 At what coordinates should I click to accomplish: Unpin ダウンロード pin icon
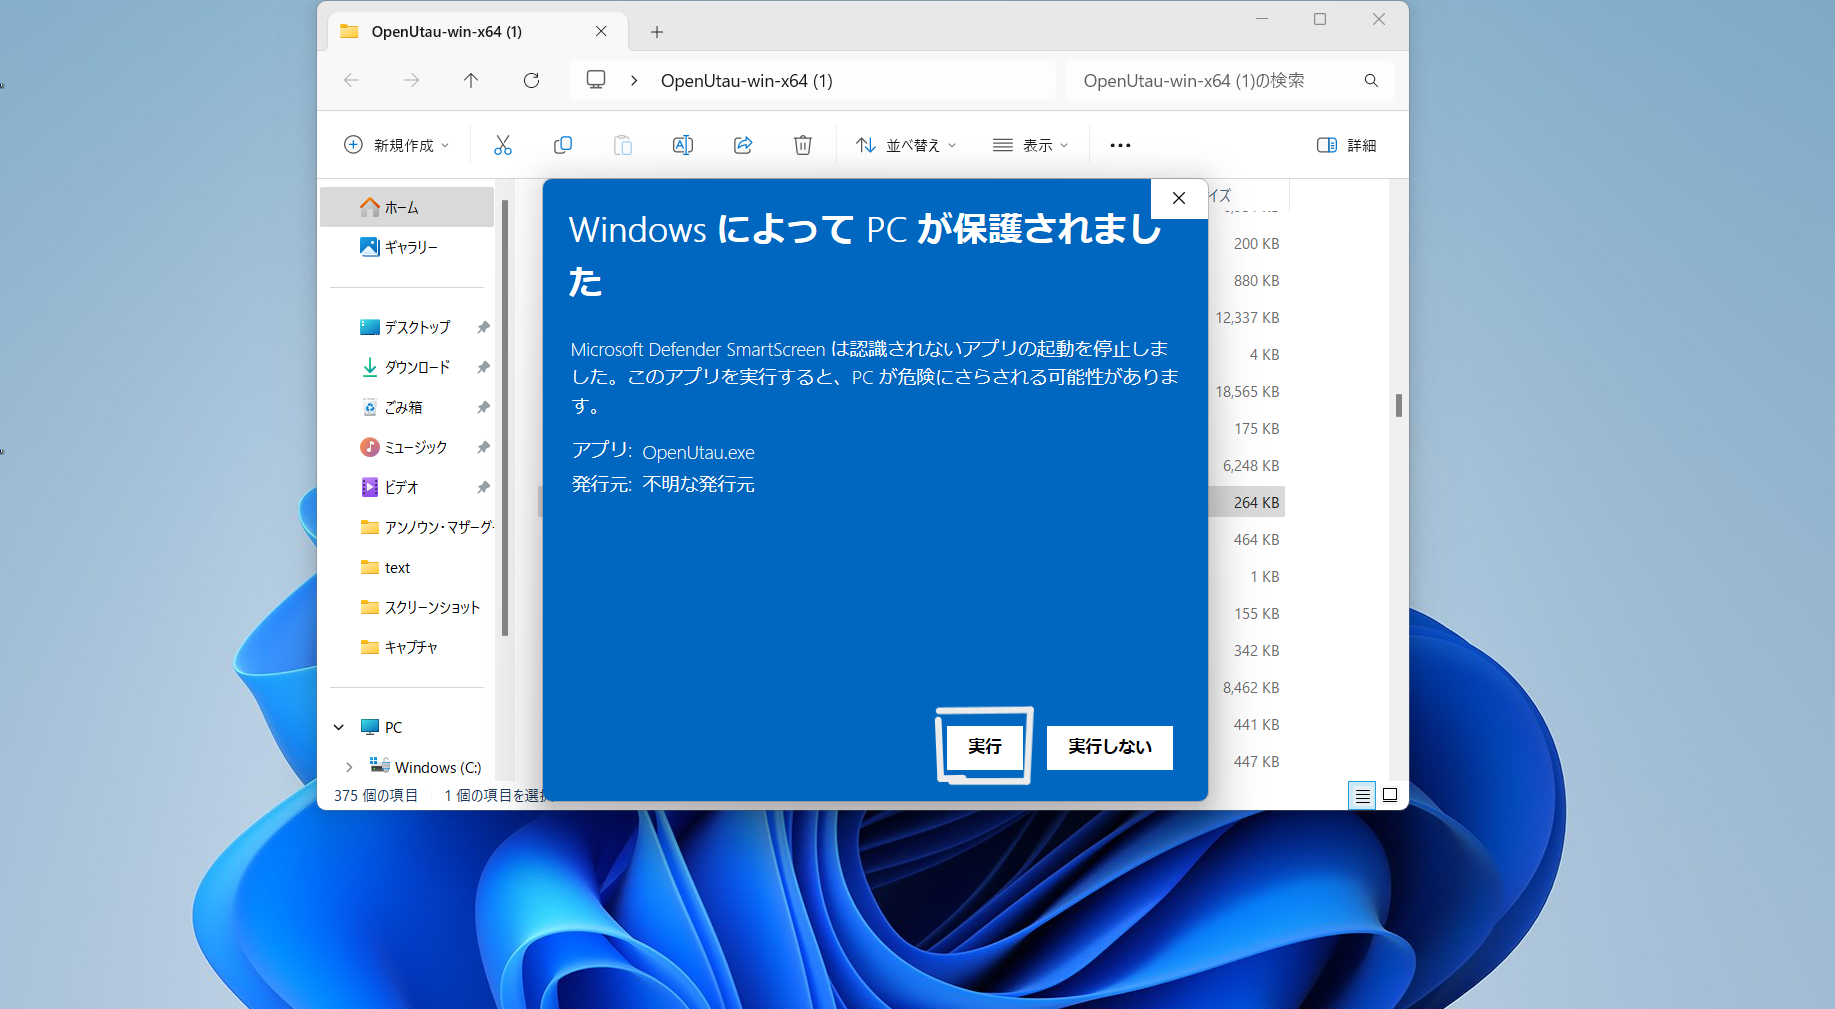(483, 367)
